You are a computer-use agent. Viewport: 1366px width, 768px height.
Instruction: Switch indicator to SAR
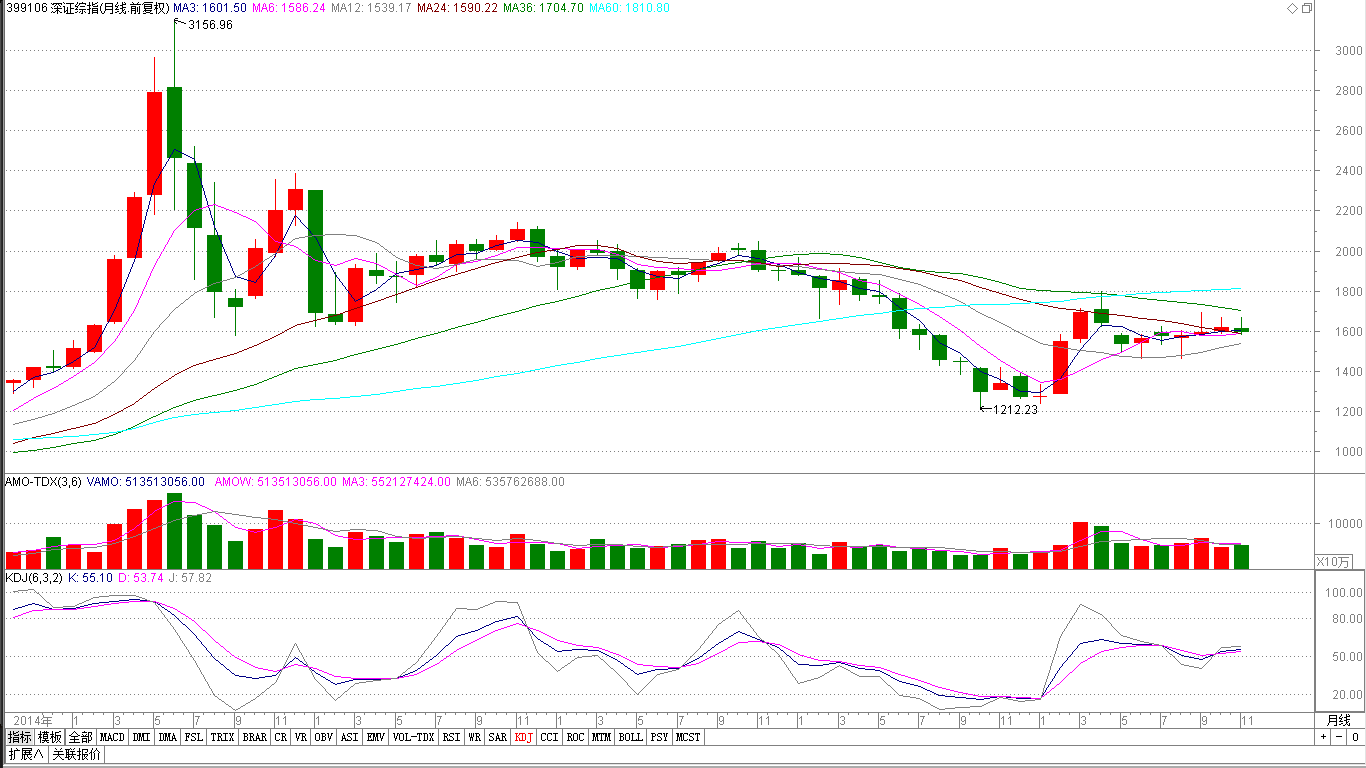coord(498,737)
